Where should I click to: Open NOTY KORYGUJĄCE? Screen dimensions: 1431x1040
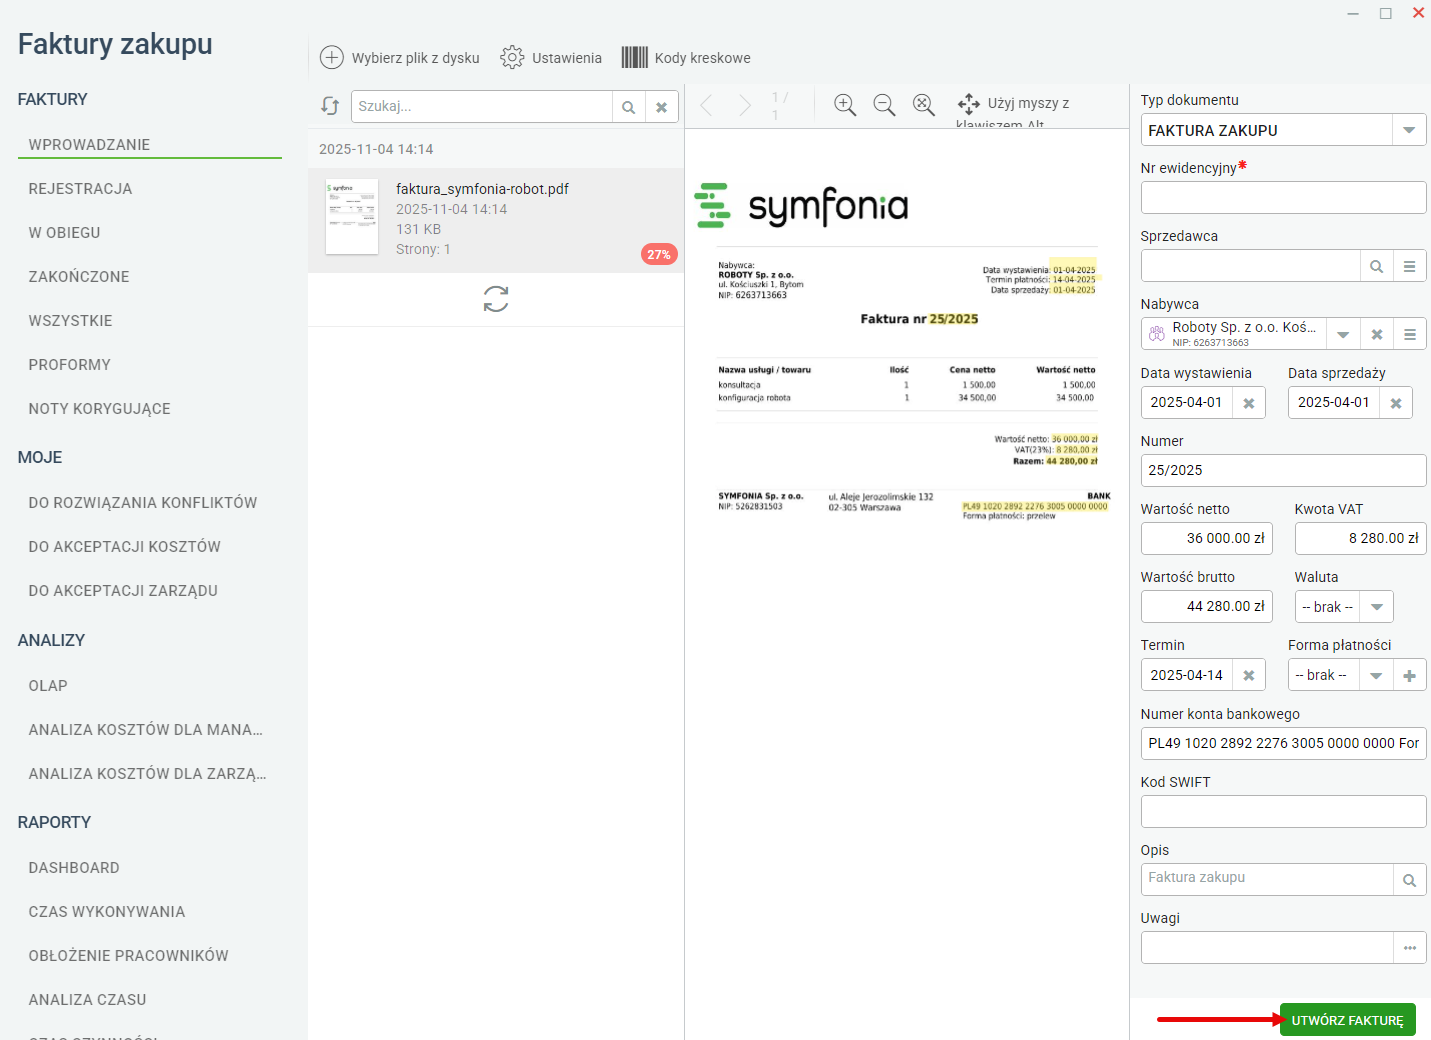click(x=99, y=409)
